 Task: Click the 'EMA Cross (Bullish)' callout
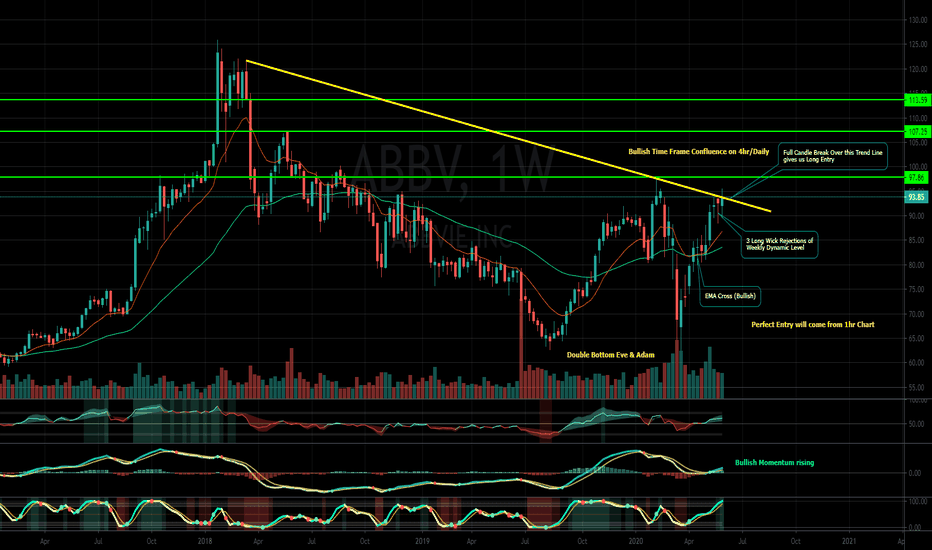pos(730,296)
